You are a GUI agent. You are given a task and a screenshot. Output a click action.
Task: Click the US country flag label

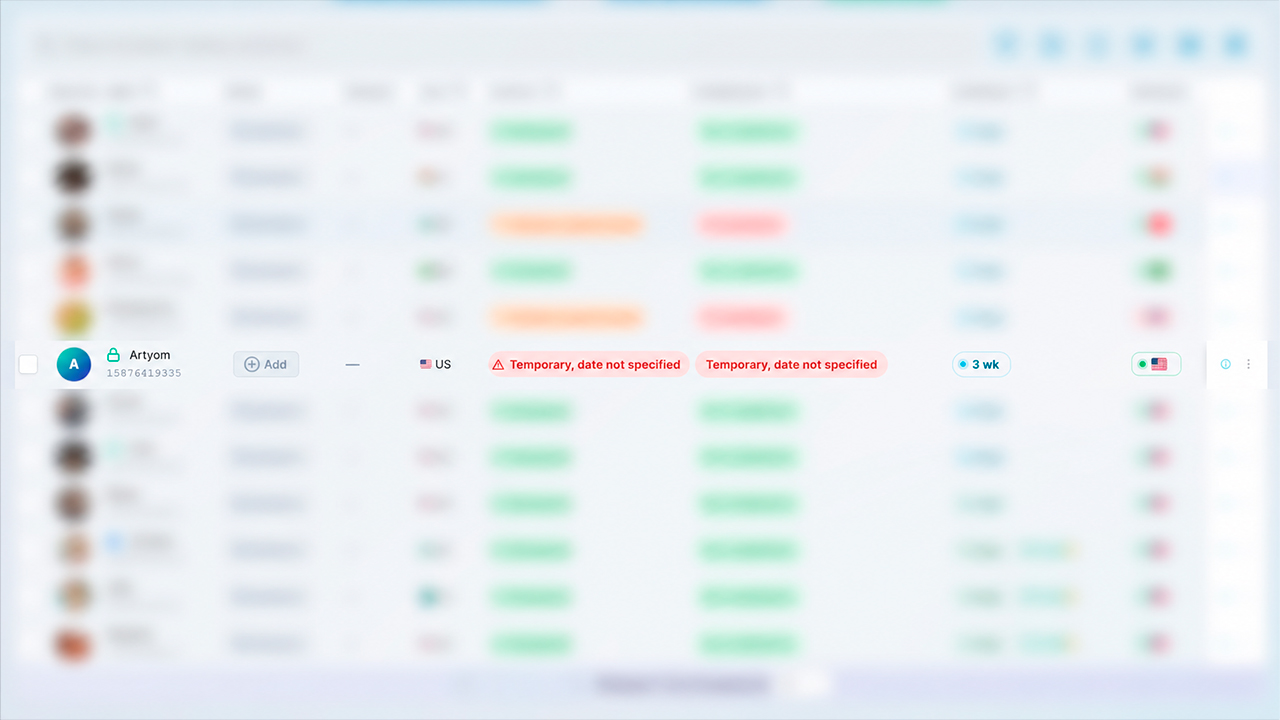click(x=435, y=365)
